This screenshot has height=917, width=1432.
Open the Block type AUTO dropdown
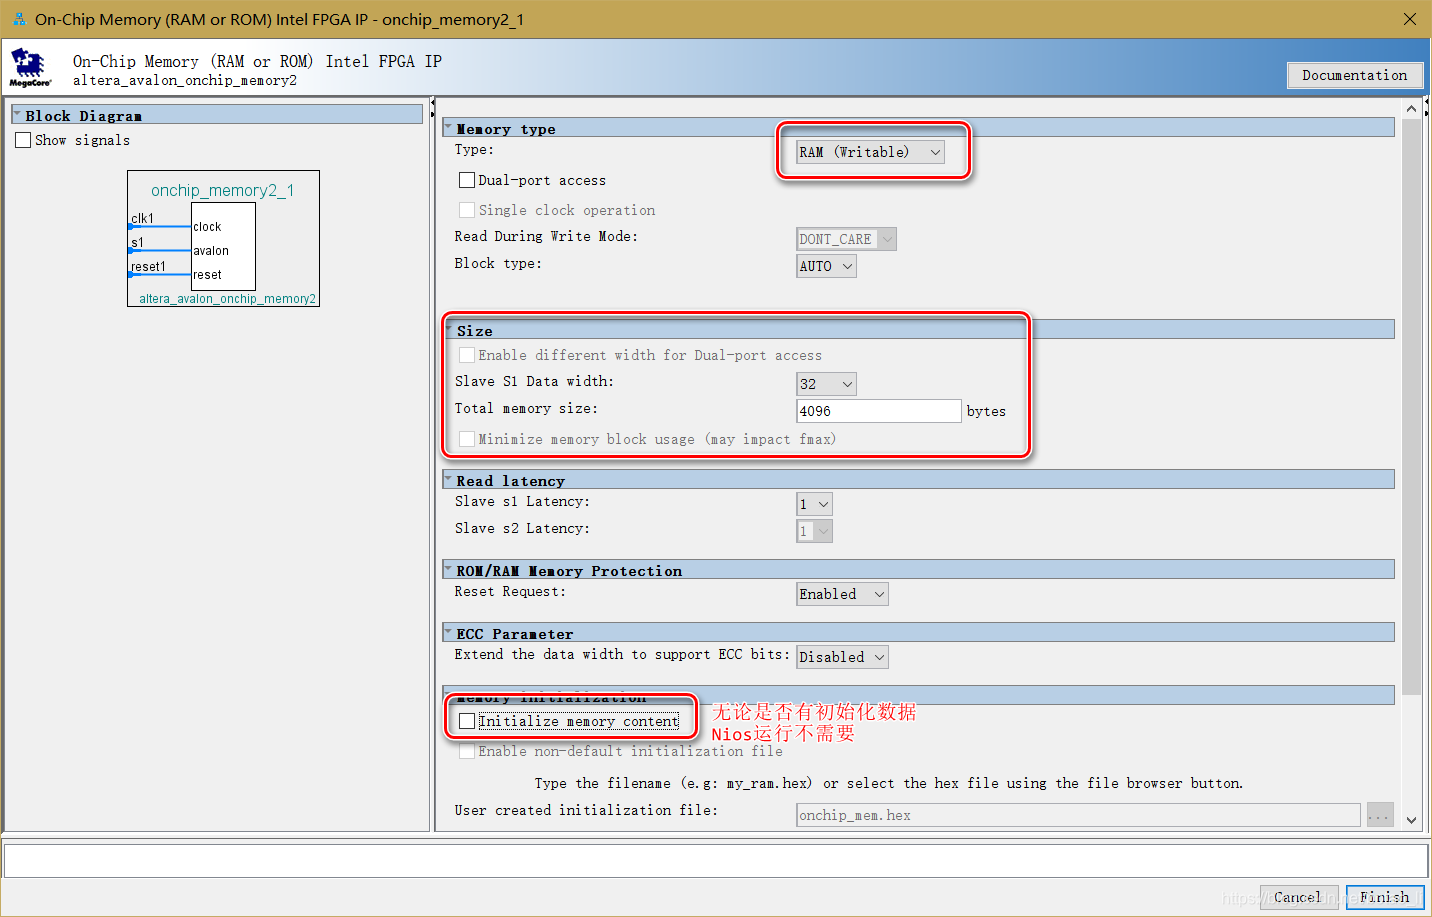826,266
